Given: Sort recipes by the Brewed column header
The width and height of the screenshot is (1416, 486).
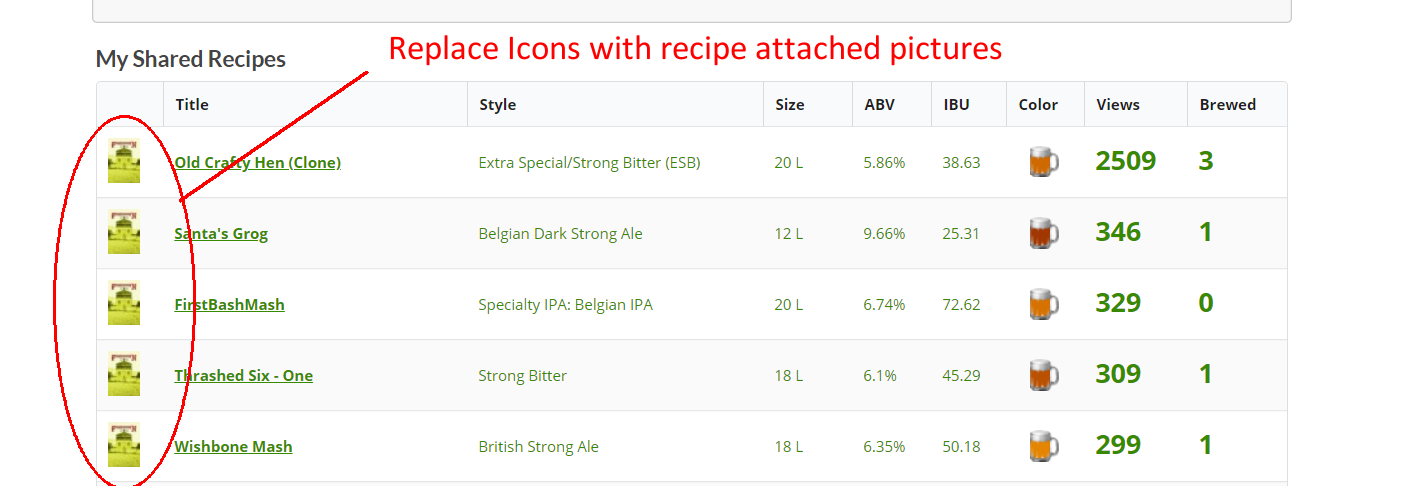Looking at the screenshot, I should pos(1228,104).
